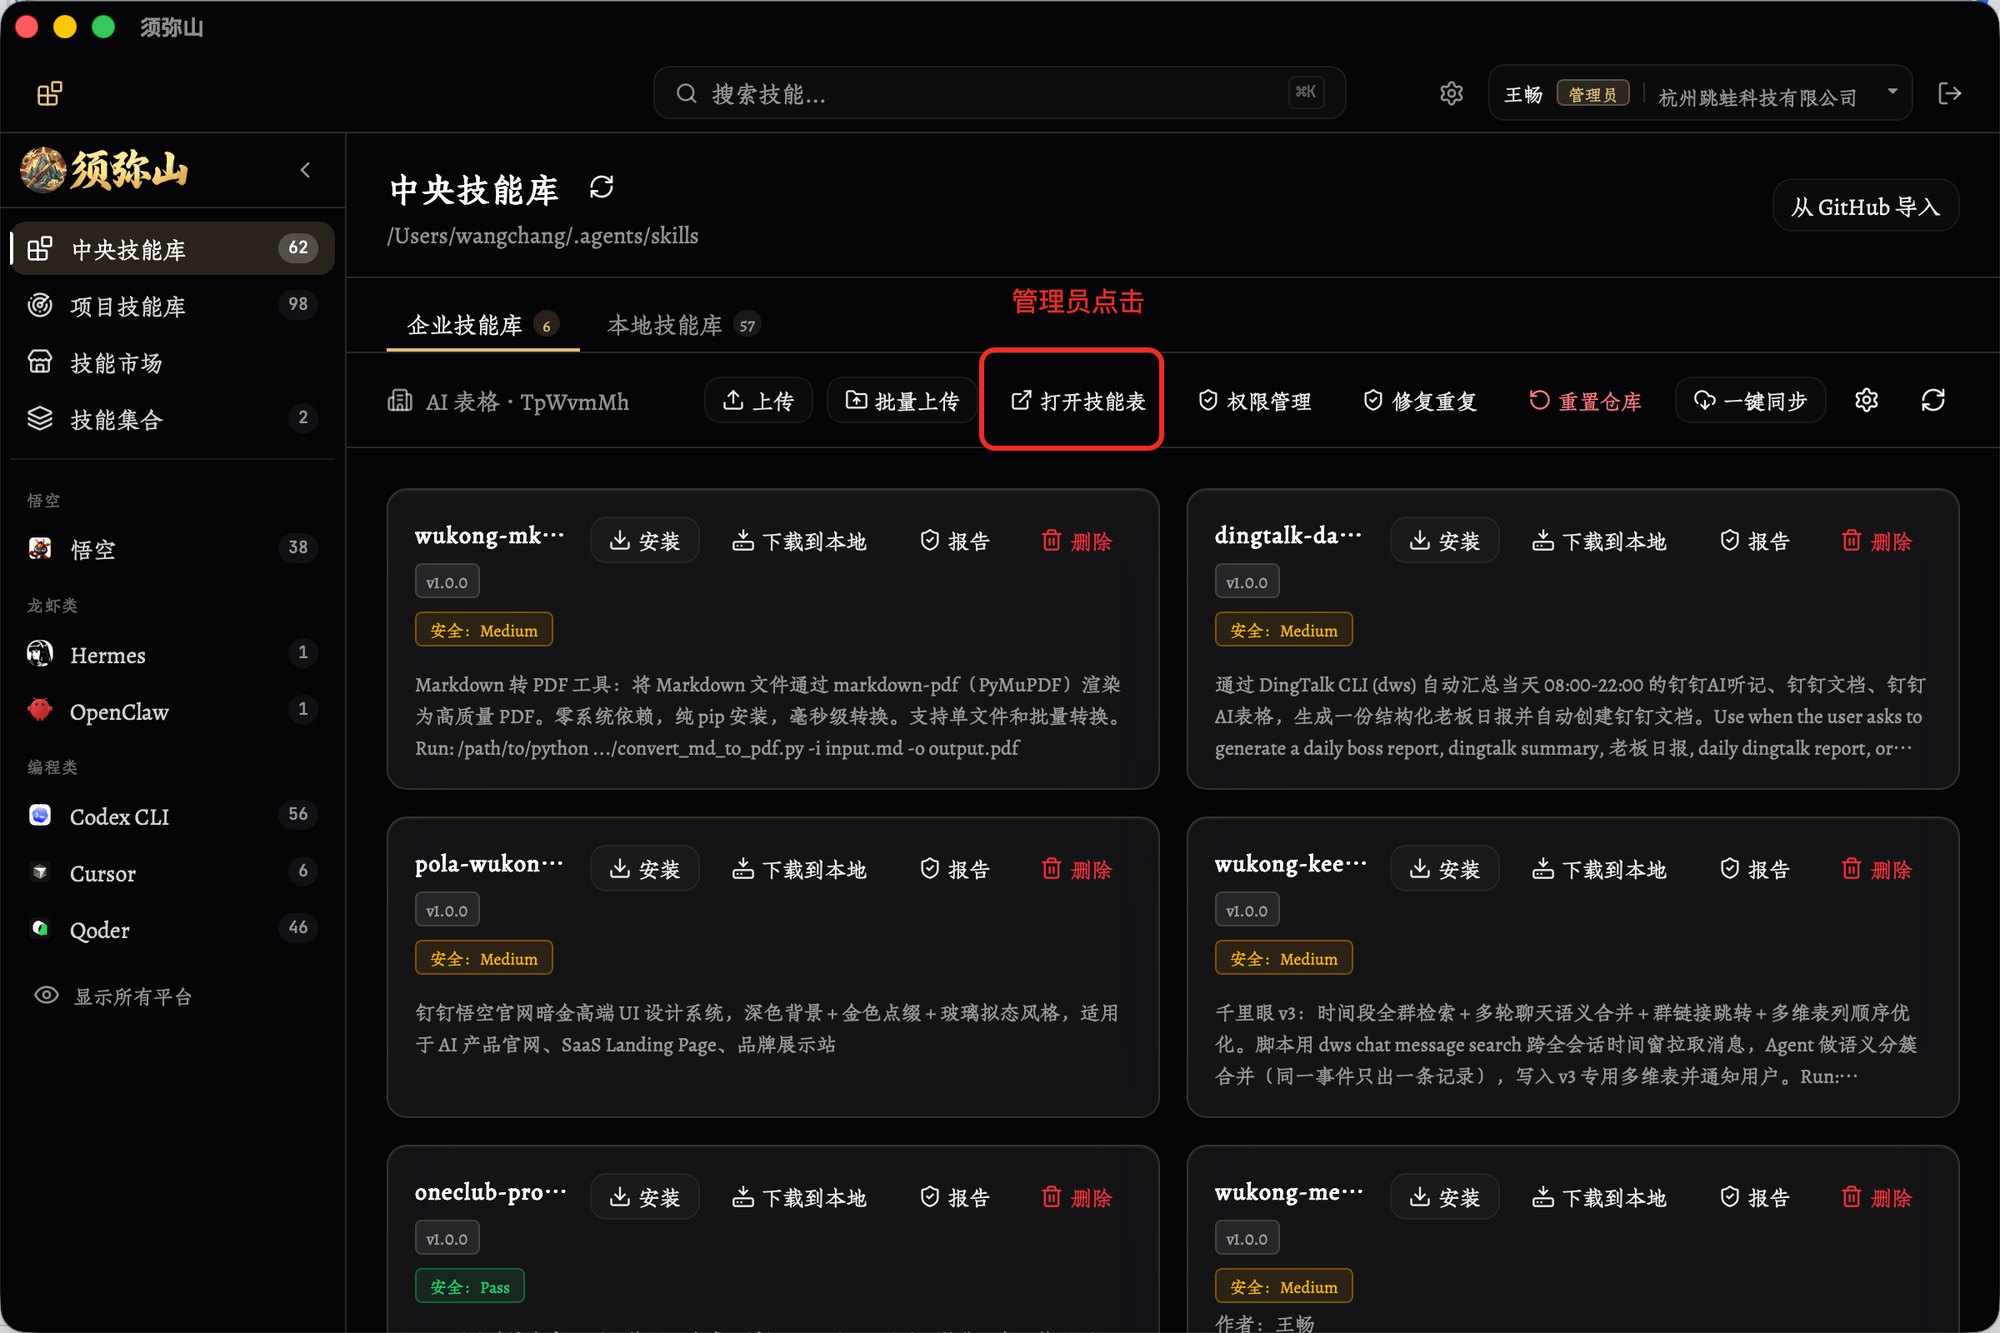Click the wukong-mk card title
The image size is (2000, 1333).
(489, 536)
